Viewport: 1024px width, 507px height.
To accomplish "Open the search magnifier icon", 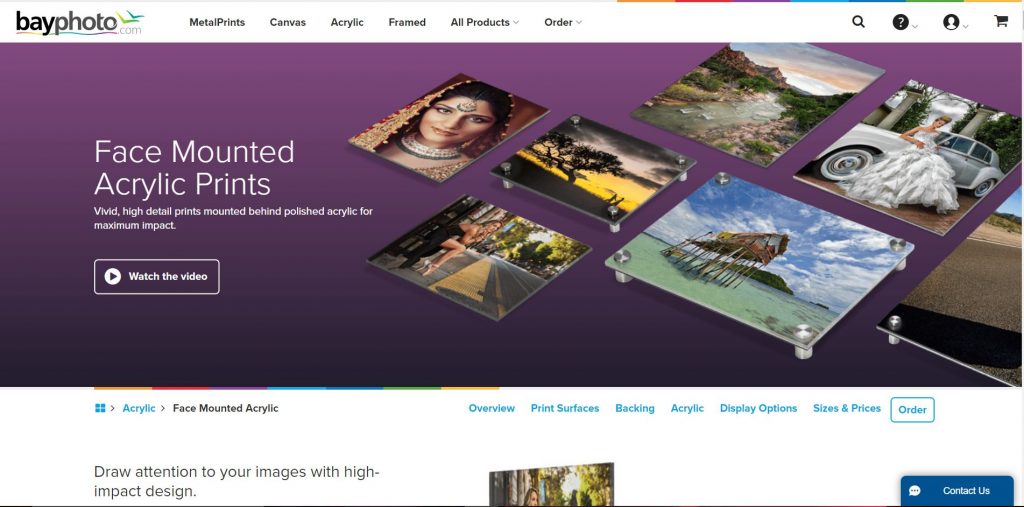I will 858,22.
